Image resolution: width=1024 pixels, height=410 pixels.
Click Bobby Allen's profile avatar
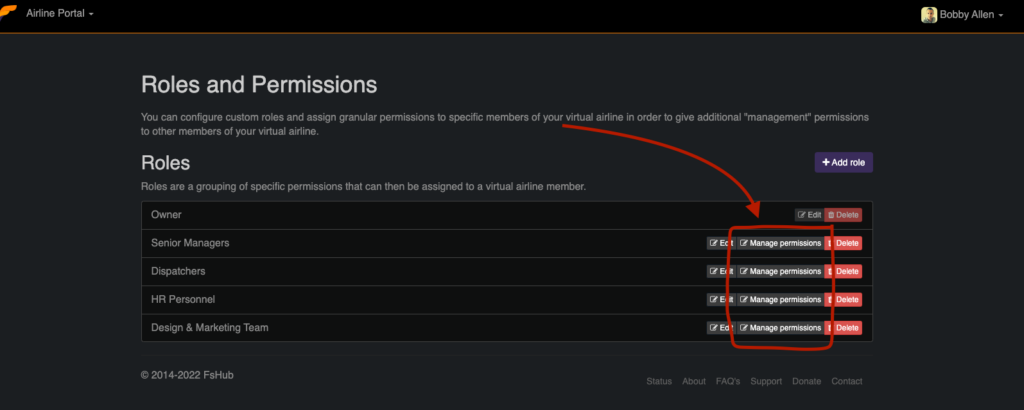click(929, 14)
